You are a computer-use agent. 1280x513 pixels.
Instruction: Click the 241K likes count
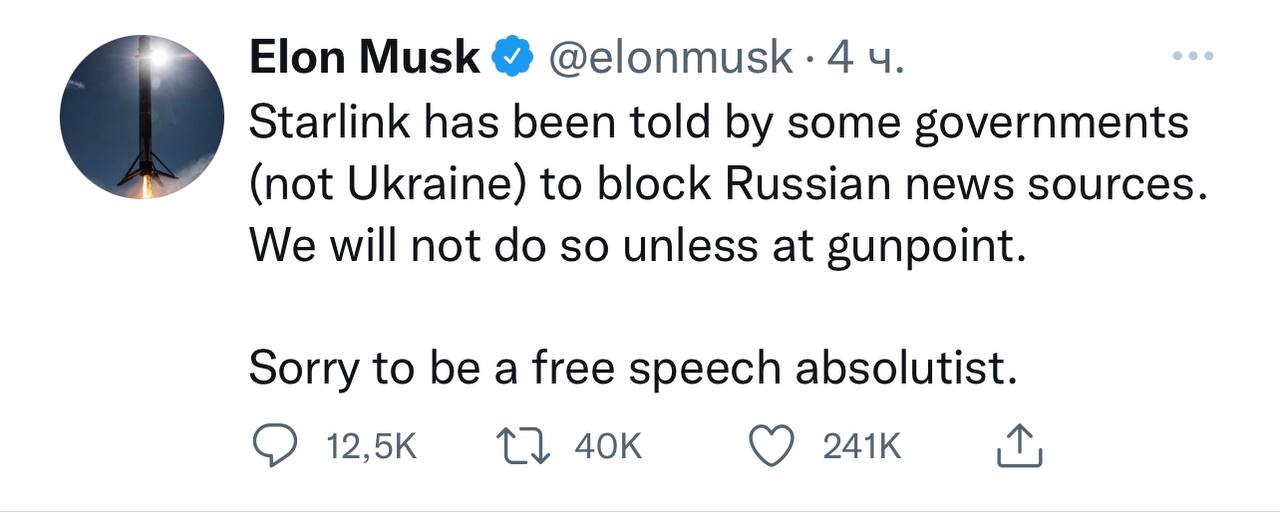pos(861,448)
